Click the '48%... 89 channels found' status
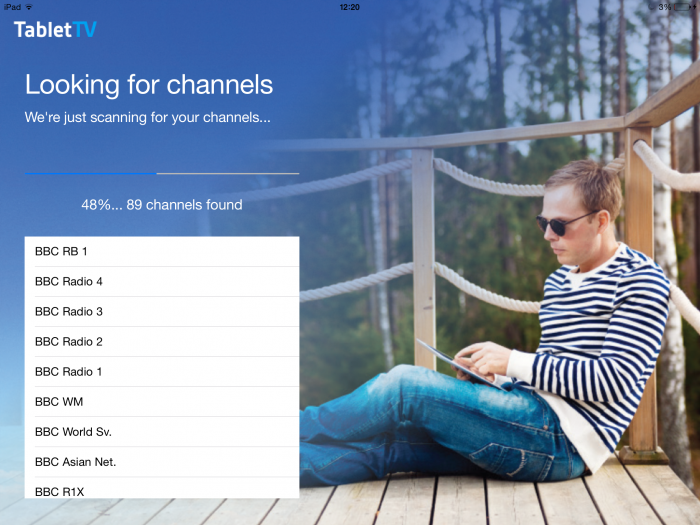This screenshot has width=700, height=525. click(x=162, y=205)
